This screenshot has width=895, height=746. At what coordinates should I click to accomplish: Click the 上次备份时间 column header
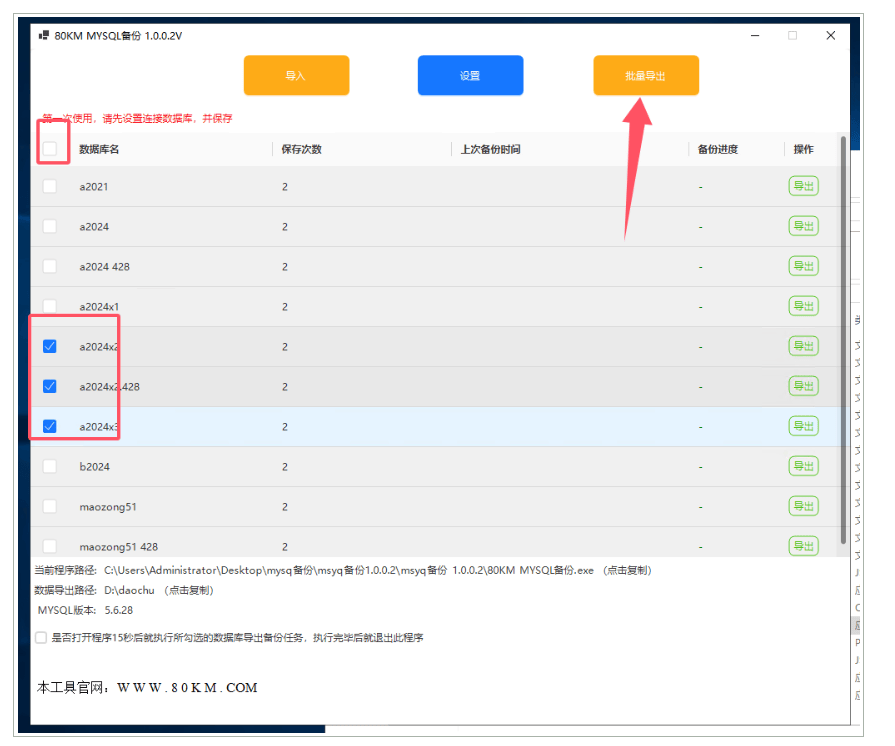491,150
